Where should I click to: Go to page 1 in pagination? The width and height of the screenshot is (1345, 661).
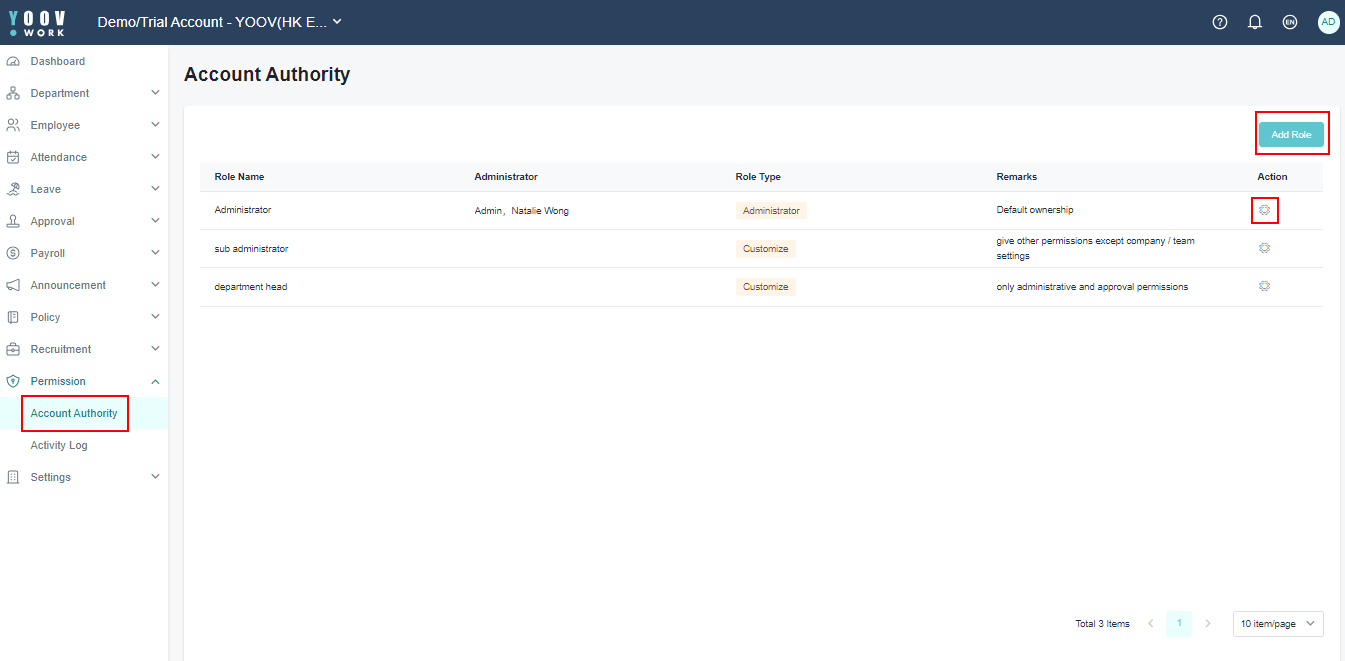[1179, 624]
